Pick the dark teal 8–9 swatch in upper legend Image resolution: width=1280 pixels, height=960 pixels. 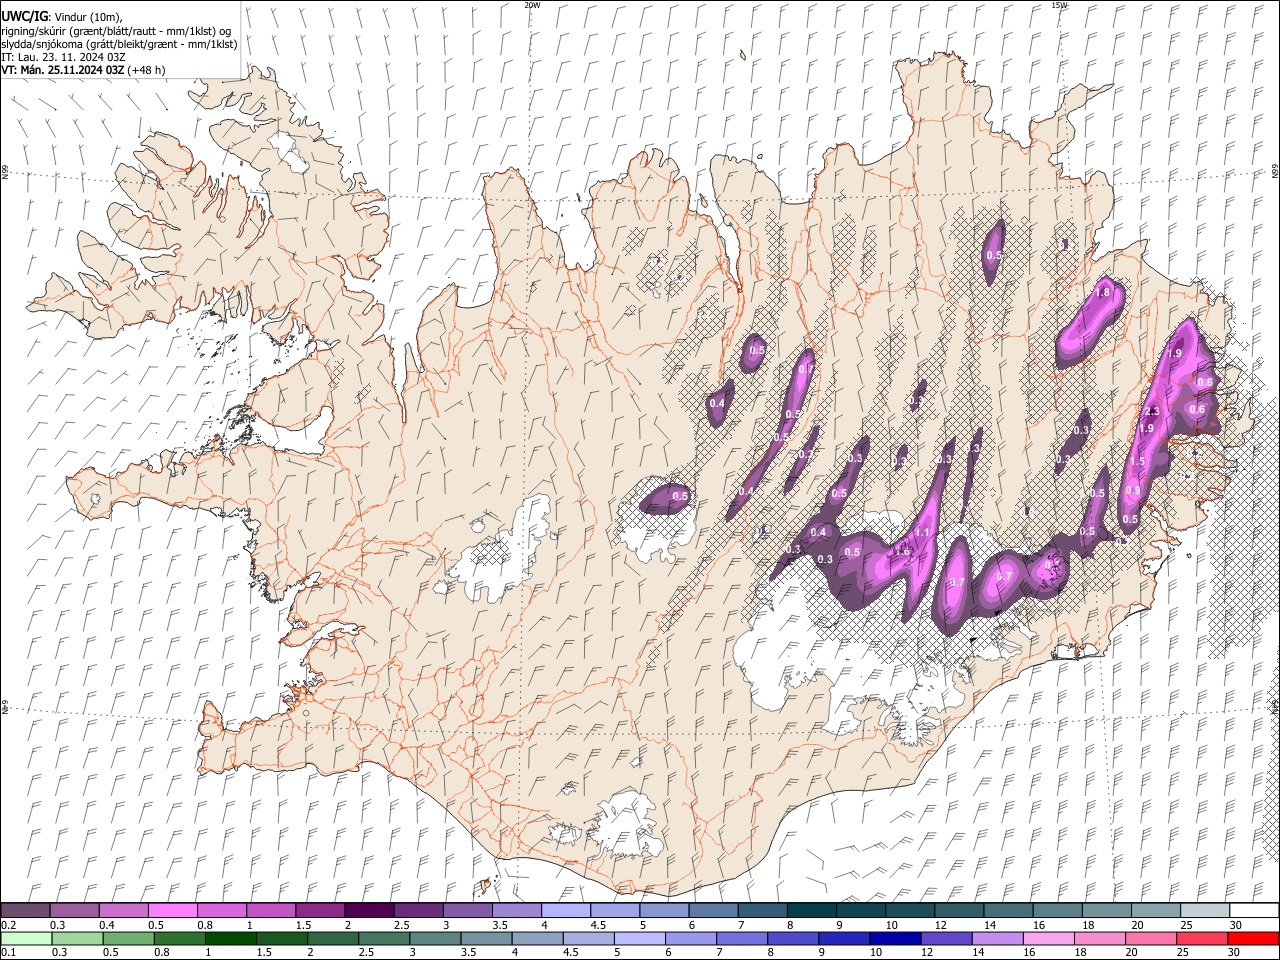coord(812,910)
